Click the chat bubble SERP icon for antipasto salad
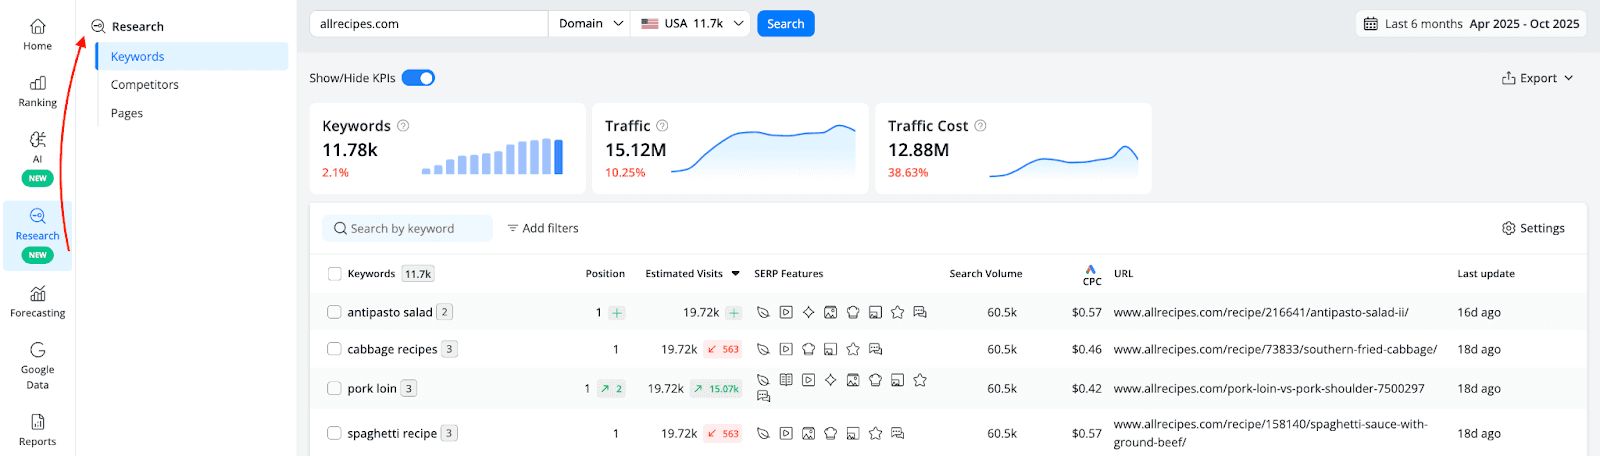The image size is (1600, 456). pyautogui.click(x=920, y=312)
